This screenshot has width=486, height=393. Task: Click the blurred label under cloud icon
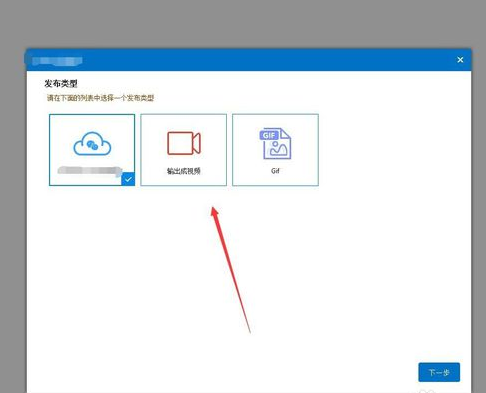click(x=90, y=171)
